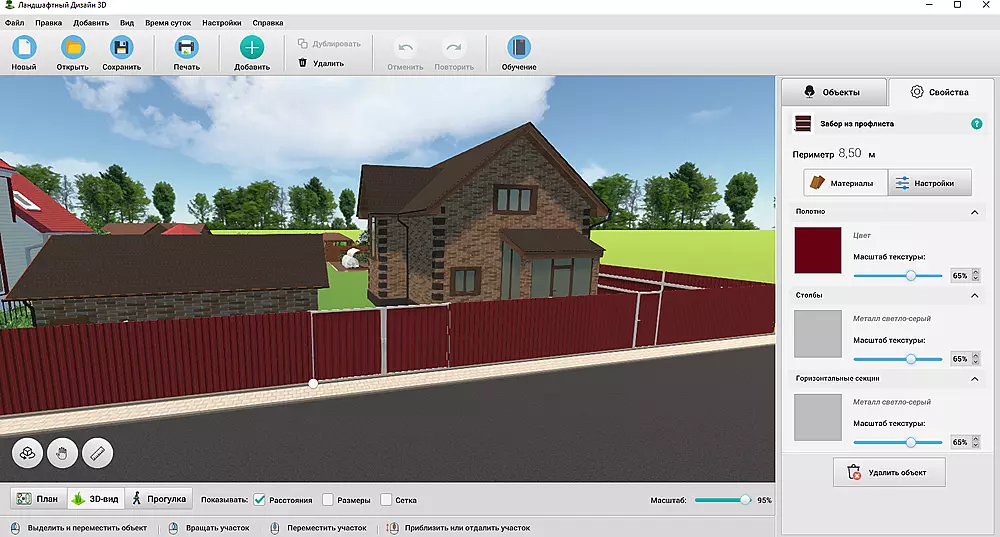
Task: Toggle the Расстояния checkbox
Action: coord(259,500)
